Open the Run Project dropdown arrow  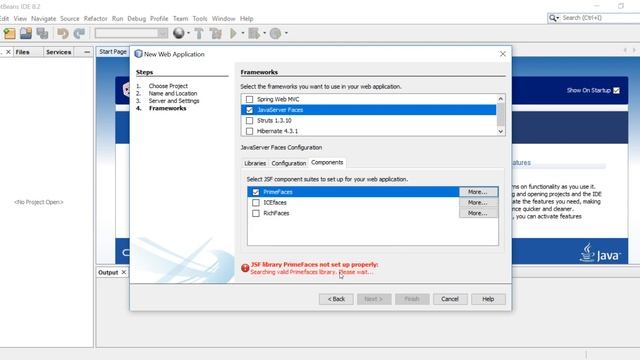point(242,33)
